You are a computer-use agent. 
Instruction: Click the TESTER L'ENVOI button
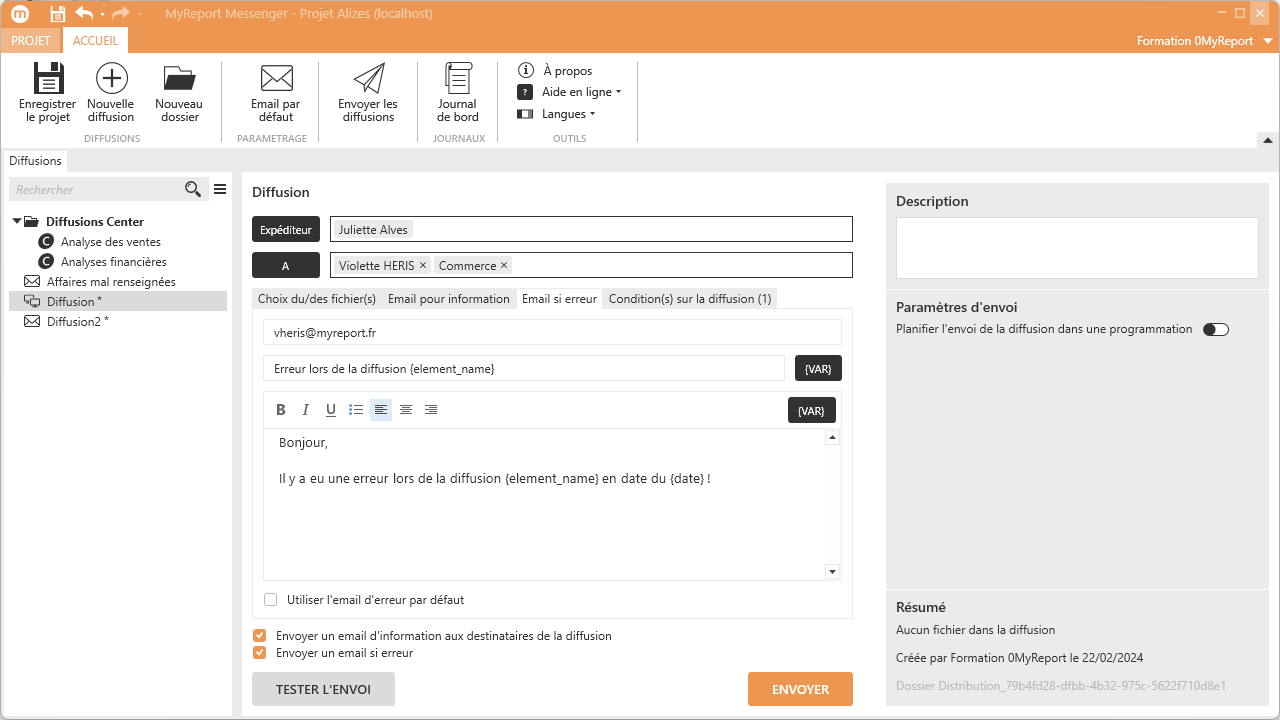323,689
